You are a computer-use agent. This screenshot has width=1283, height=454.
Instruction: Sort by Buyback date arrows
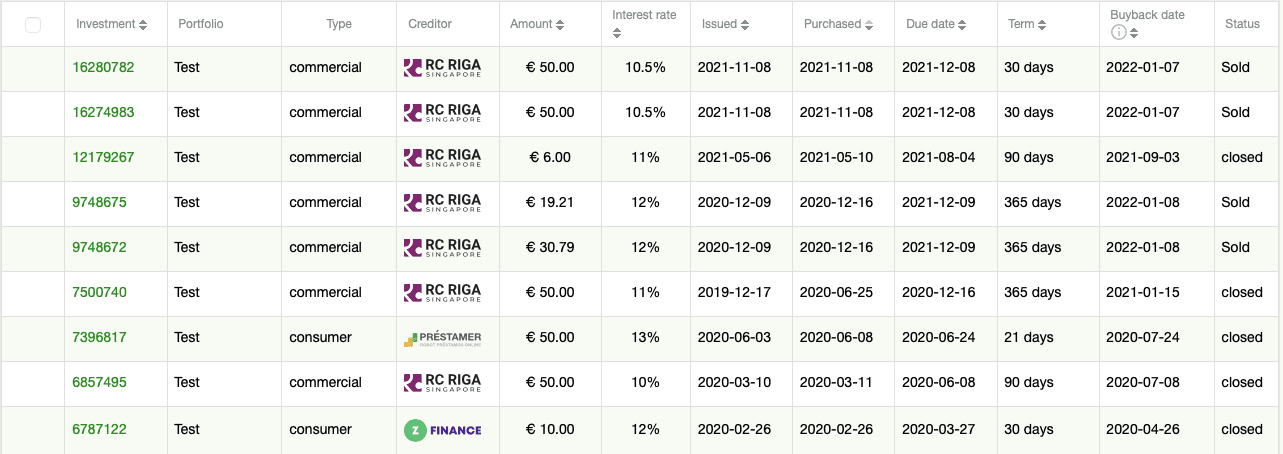point(1133,33)
